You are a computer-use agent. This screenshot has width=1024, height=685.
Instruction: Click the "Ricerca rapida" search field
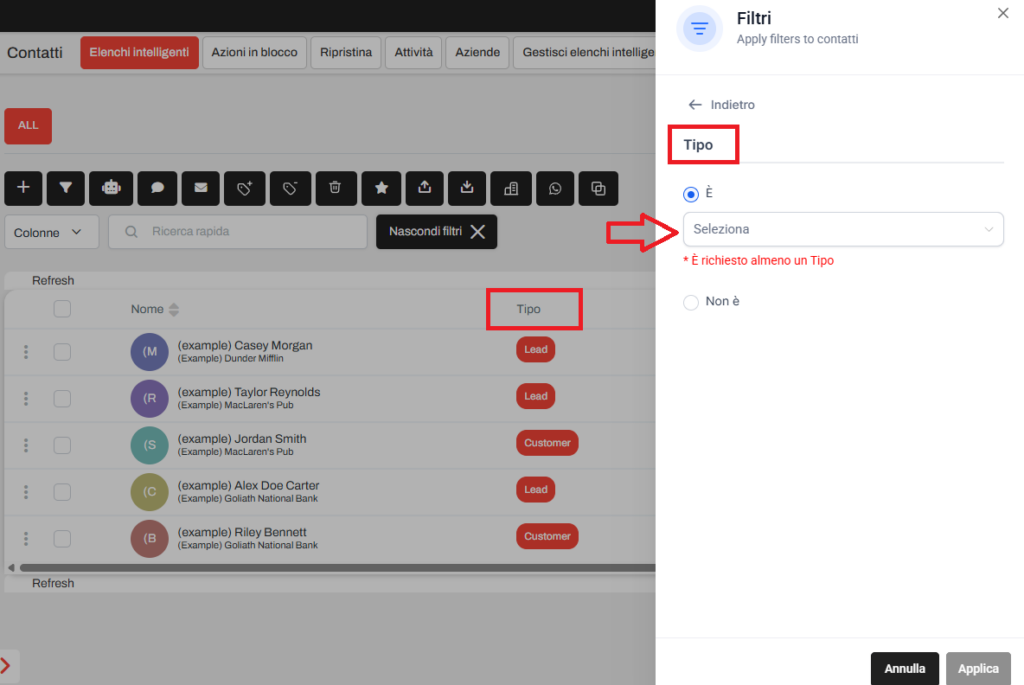click(x=238, y=232)
